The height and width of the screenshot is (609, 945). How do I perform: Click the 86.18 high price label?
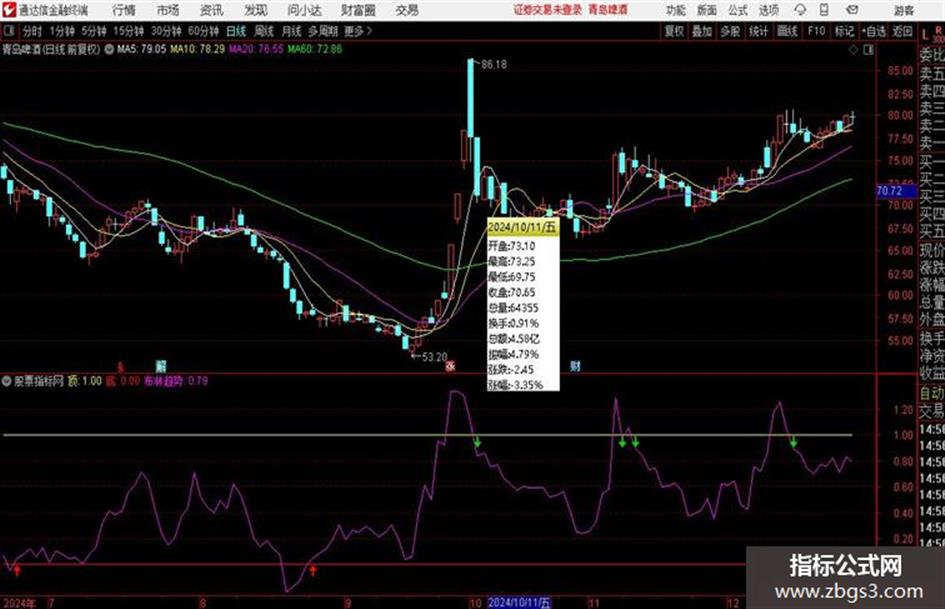point(494,65)
